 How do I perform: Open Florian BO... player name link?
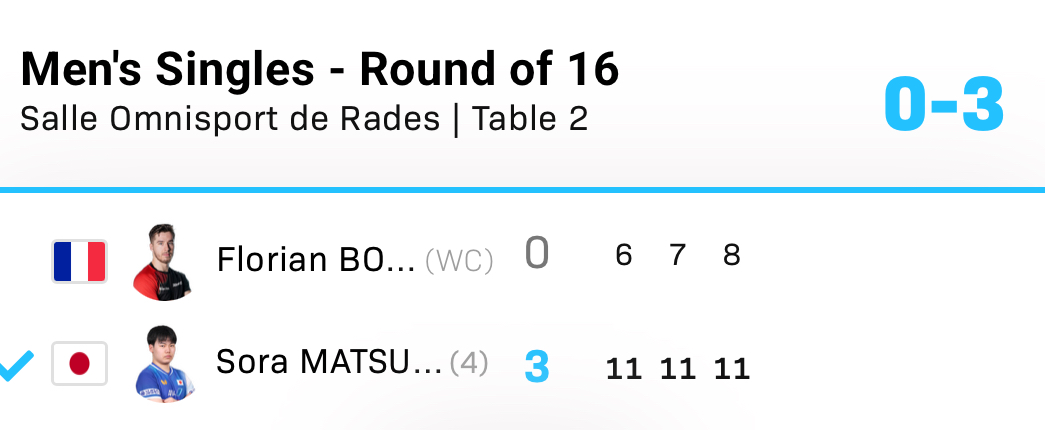pyautogui.click(x=316, y=260)
